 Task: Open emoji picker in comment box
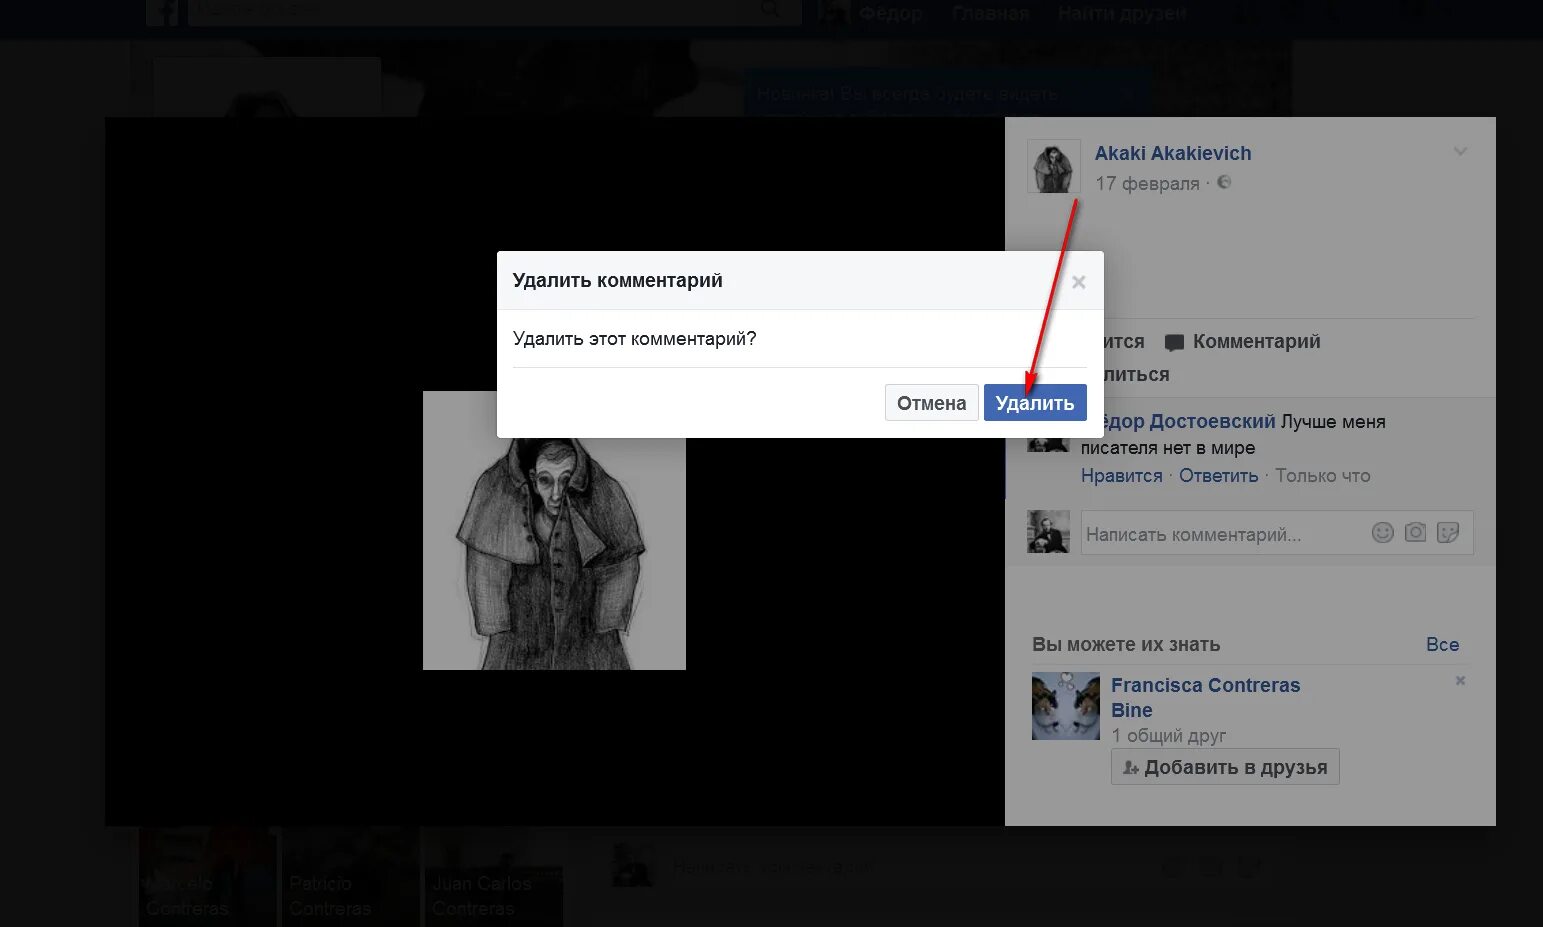1382,533
